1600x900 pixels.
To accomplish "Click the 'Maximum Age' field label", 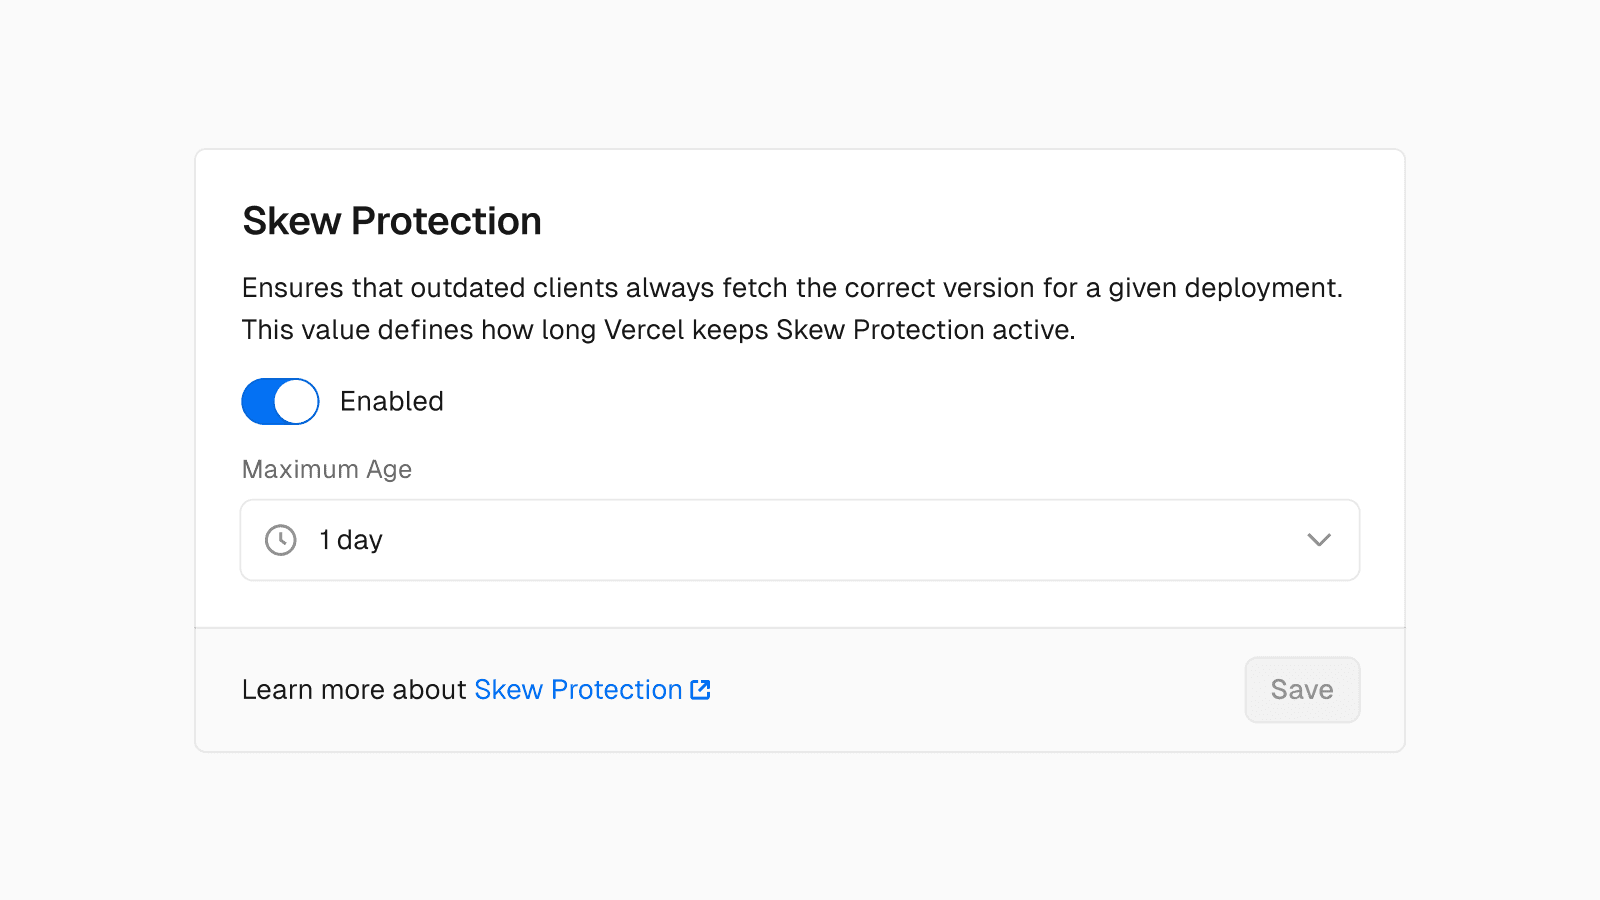I will coord(327,469).
